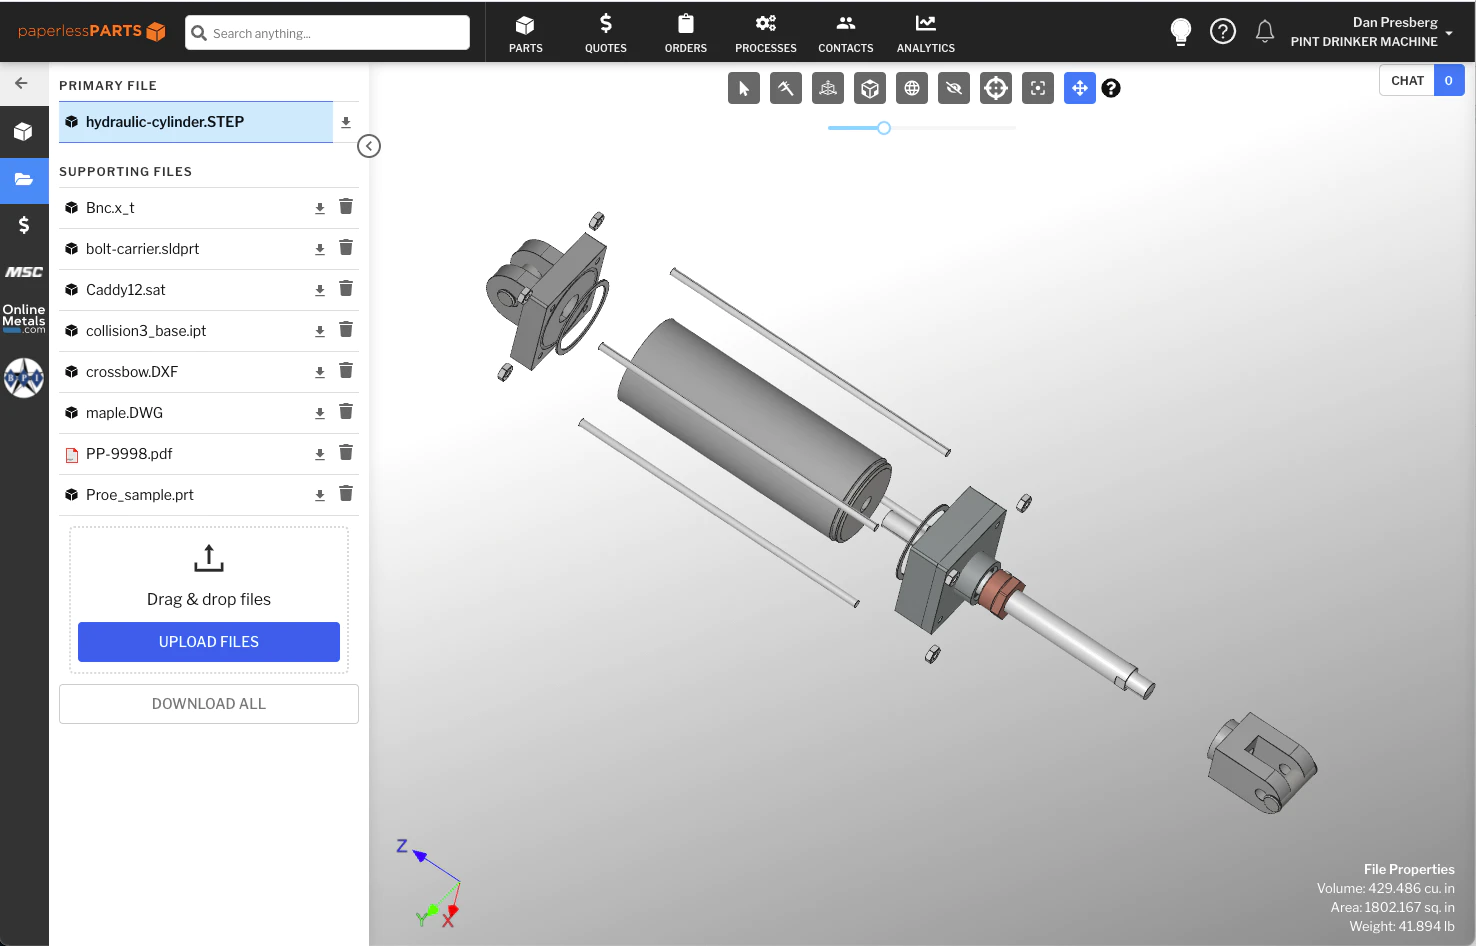The width and height of the screenshot is (1476, 946).
Task: Adjust the explode slider handle
Action: point(884,128)
